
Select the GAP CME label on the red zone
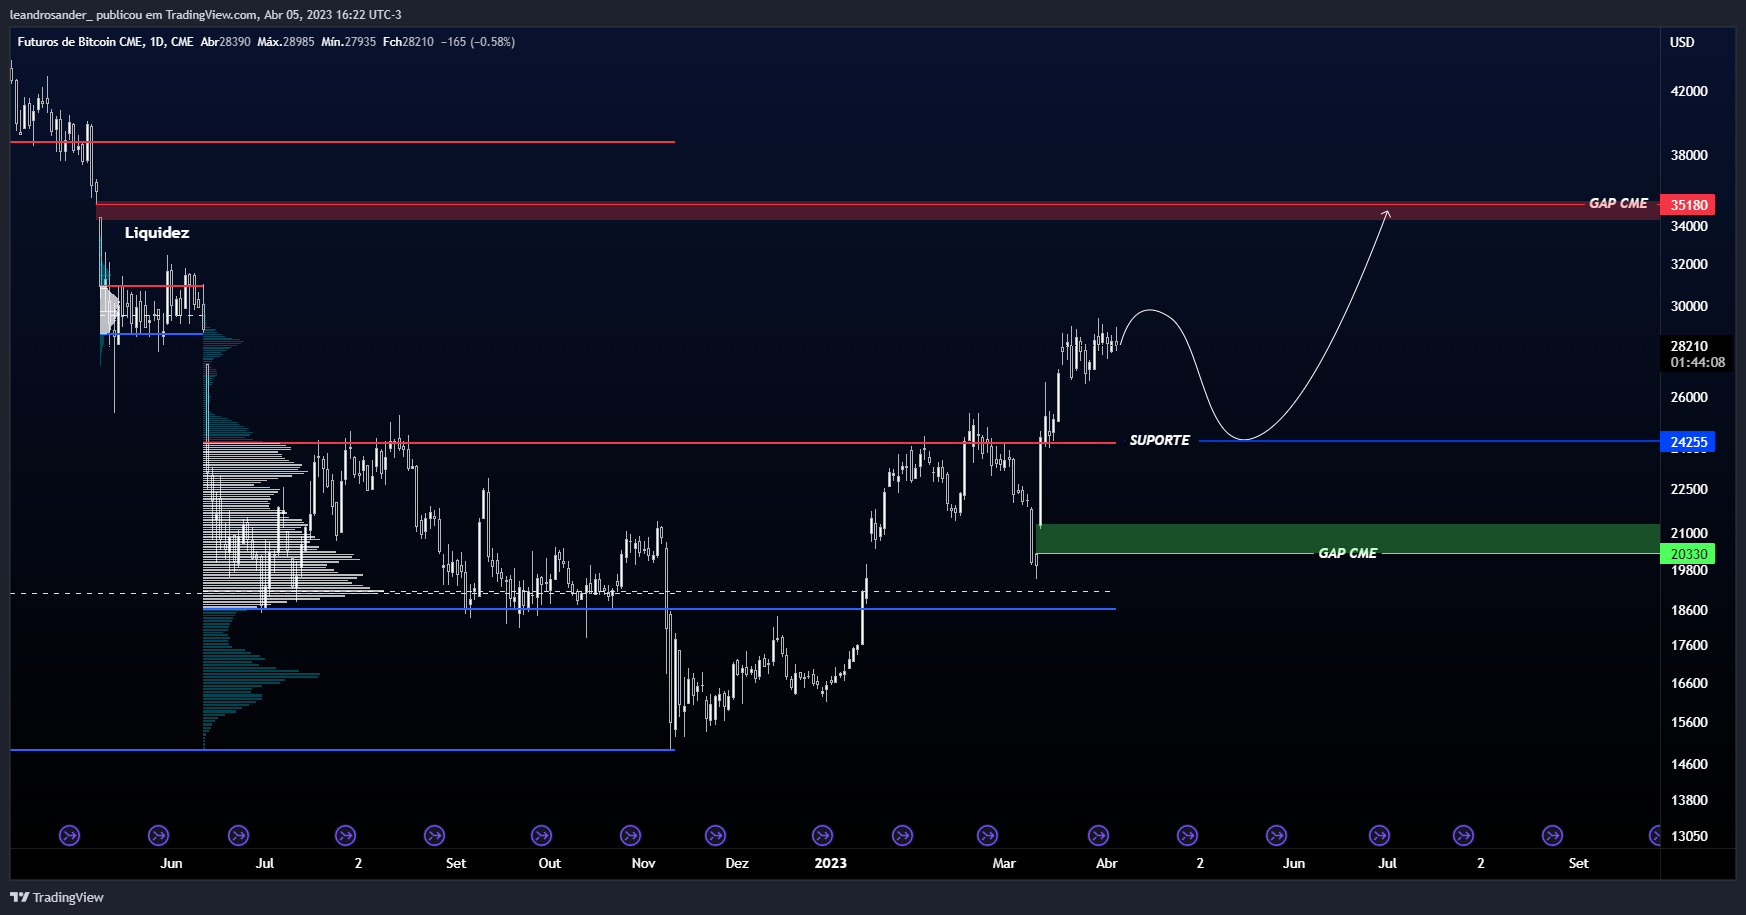point(1618,203)
